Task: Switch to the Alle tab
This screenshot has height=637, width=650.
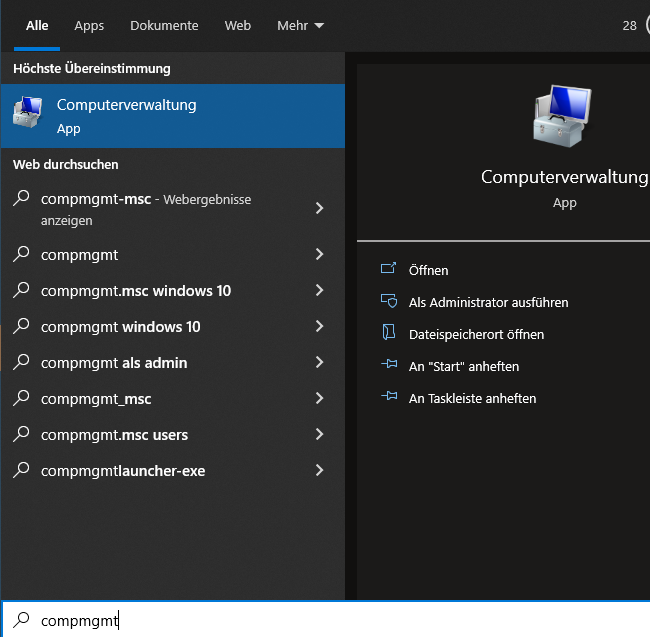Action: coord(37,26)
